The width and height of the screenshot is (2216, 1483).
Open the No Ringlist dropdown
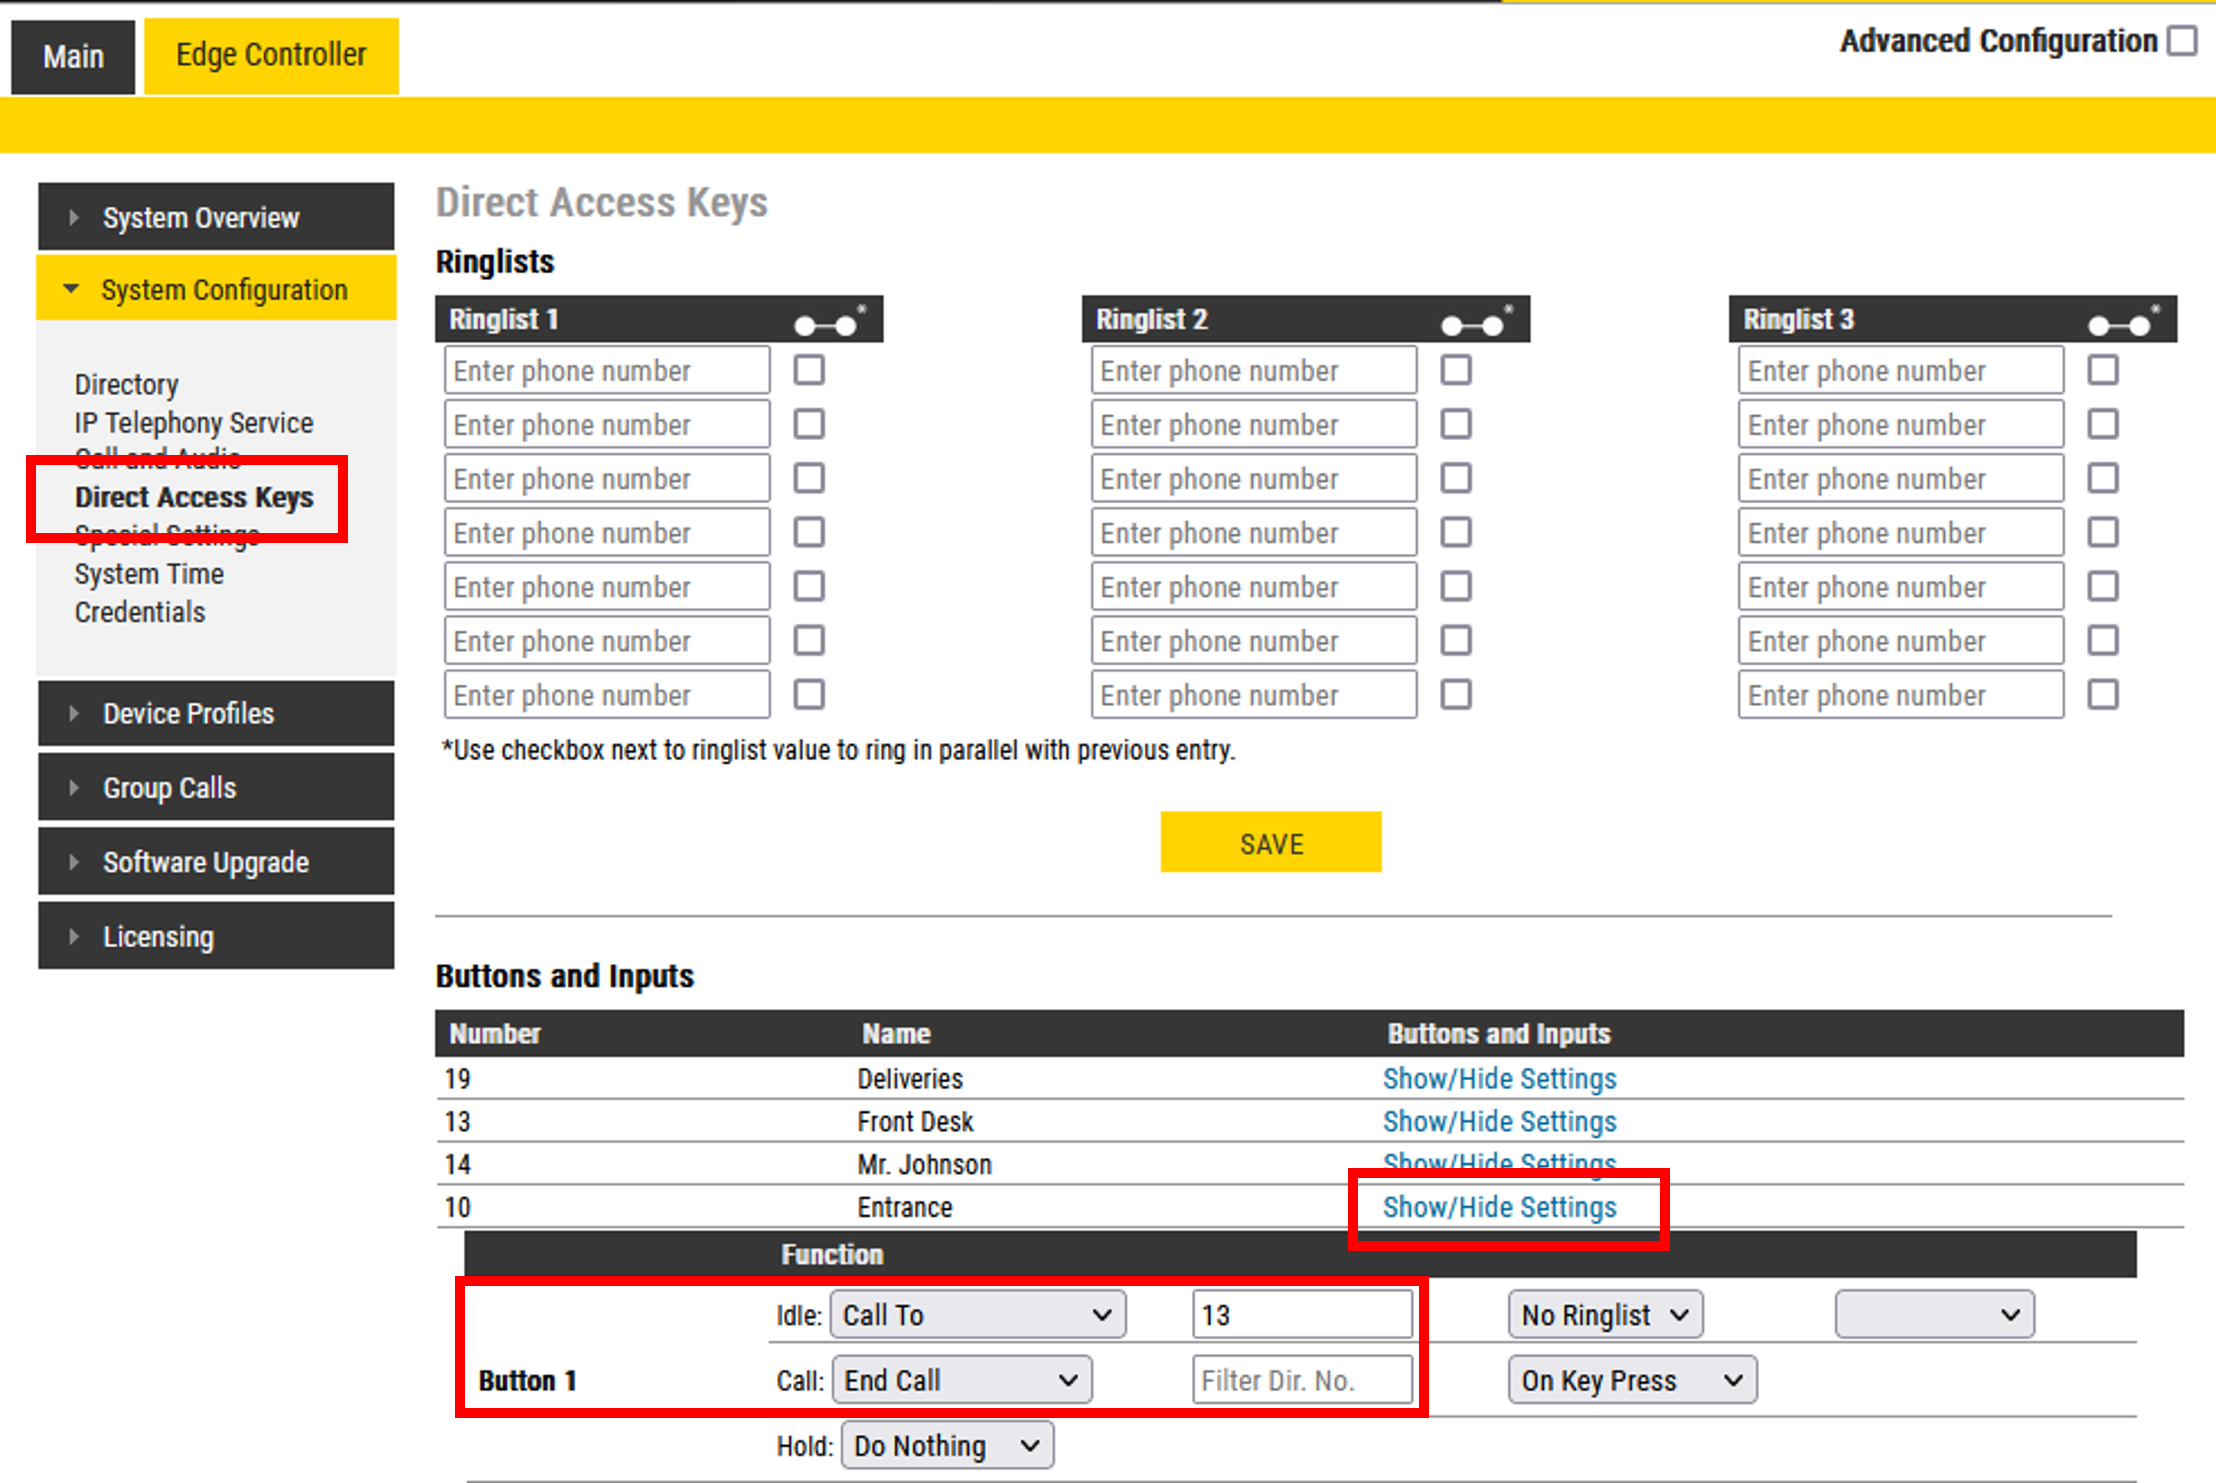tap(1604, 1315)
